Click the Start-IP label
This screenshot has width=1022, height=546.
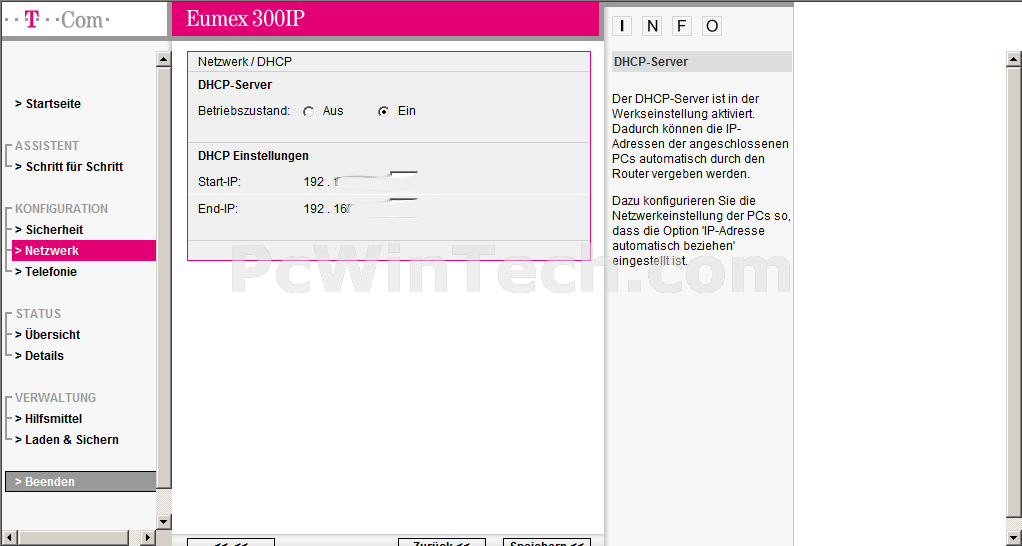coord(220,182)
